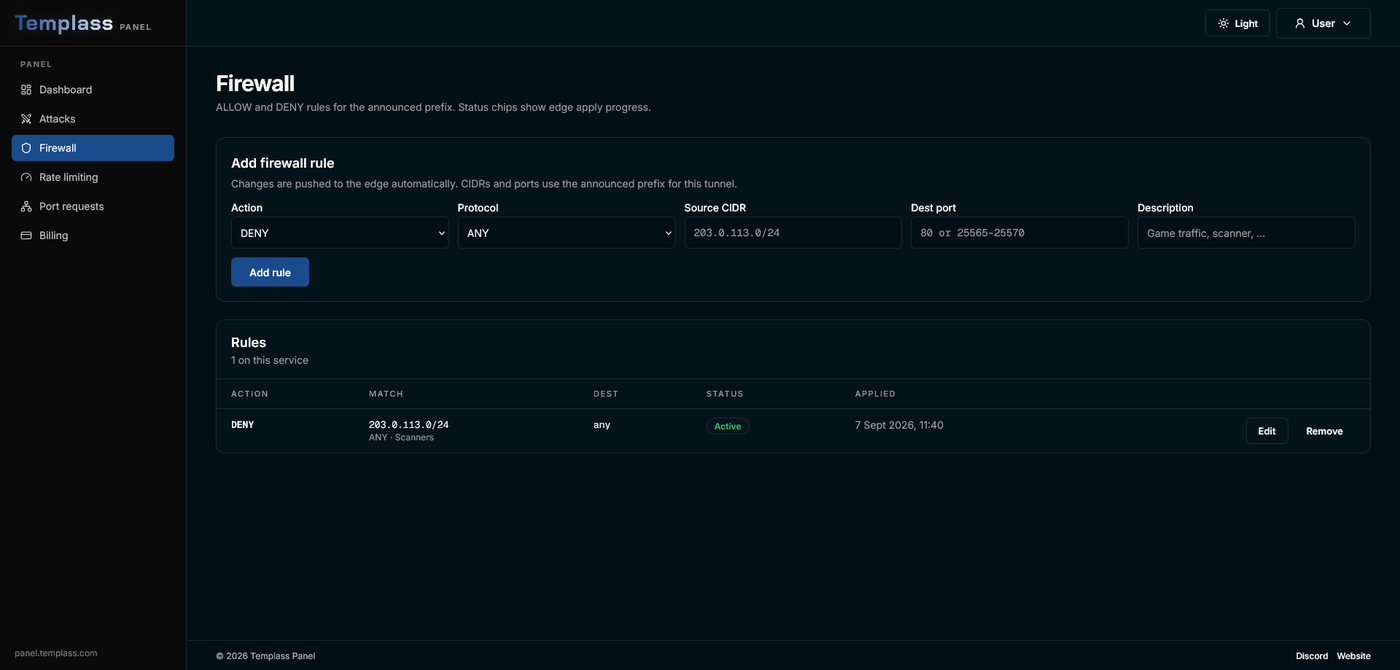Switch to Light theme

[x=1238, y=23]
